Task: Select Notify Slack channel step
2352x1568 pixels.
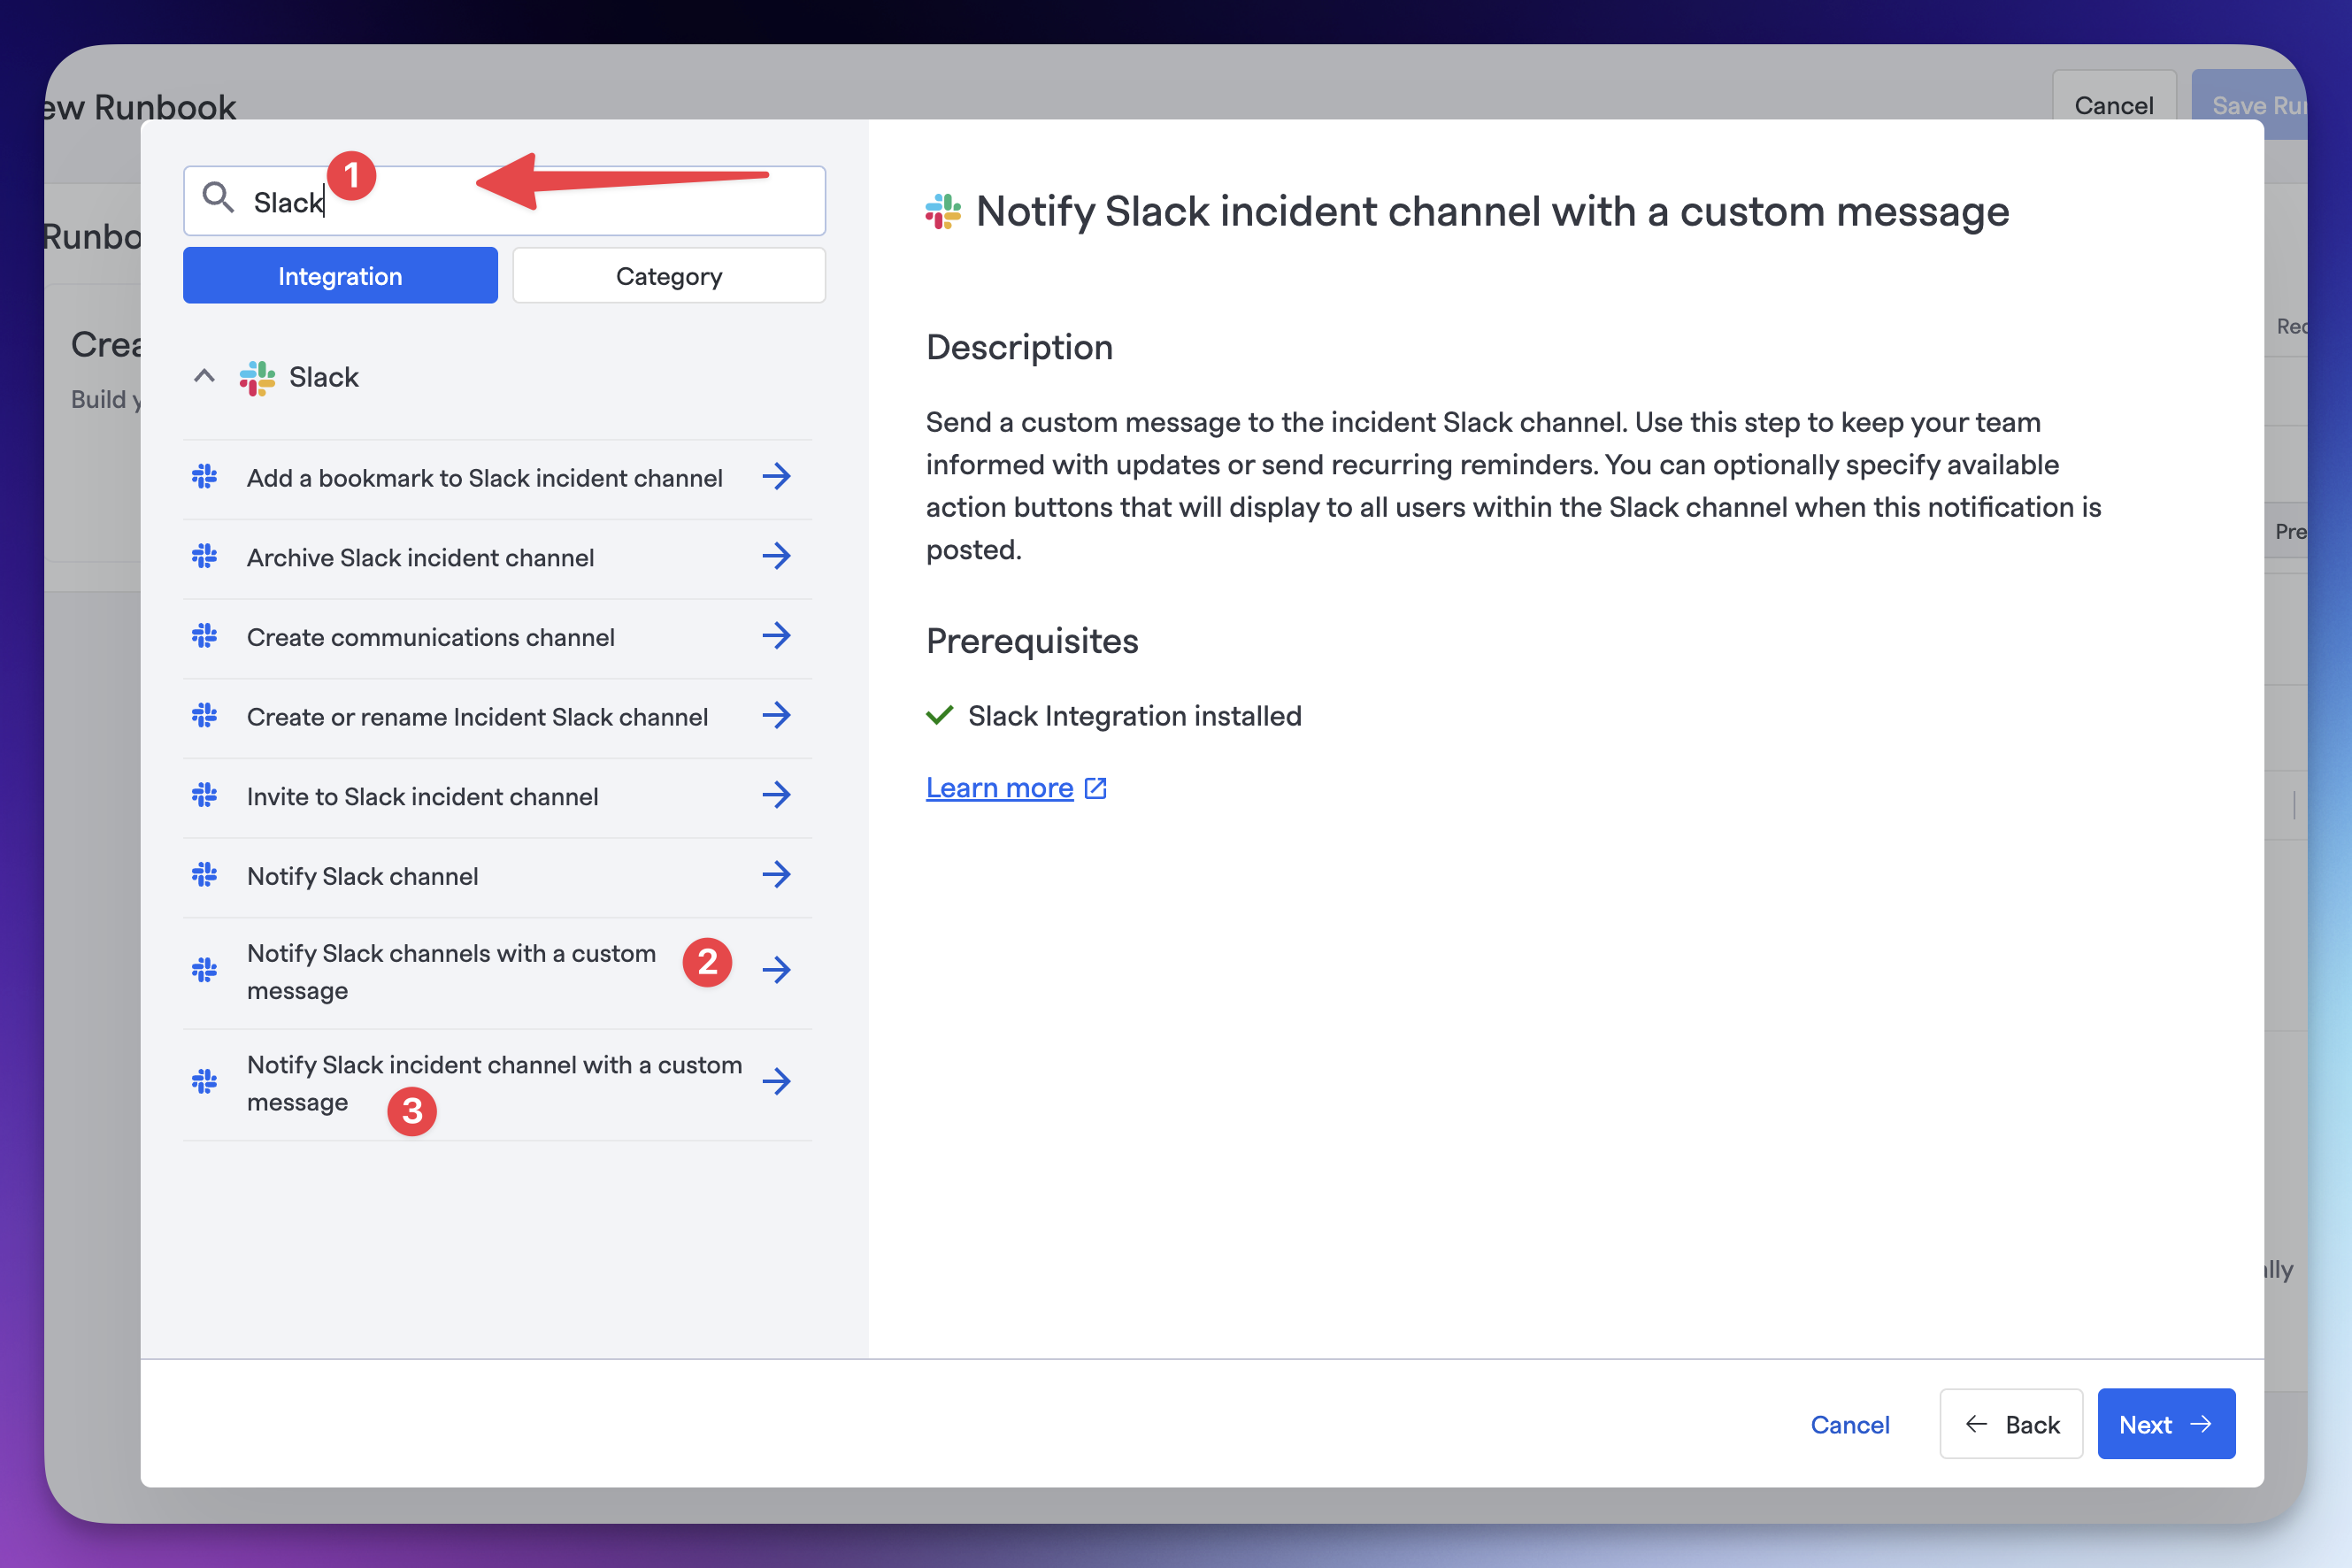Action: 498,877
